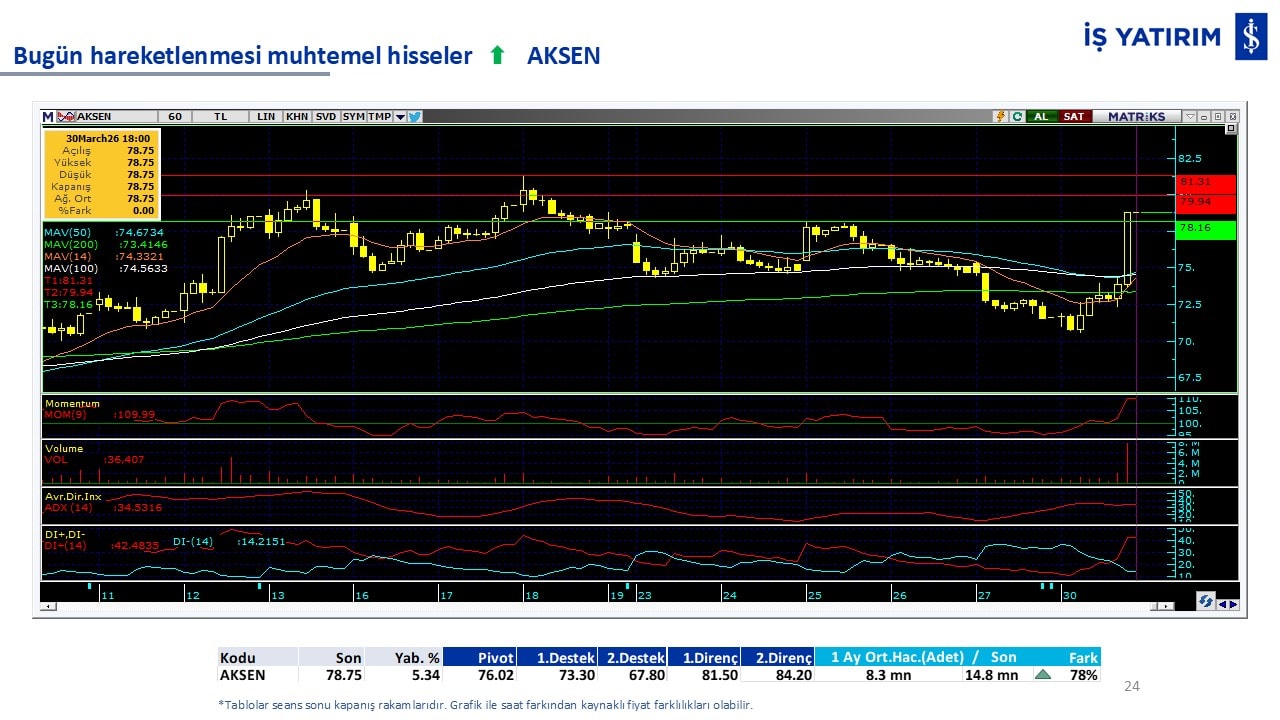Toggle the KHN option in toolbar

pyautogui.click(x=297, y=117)
